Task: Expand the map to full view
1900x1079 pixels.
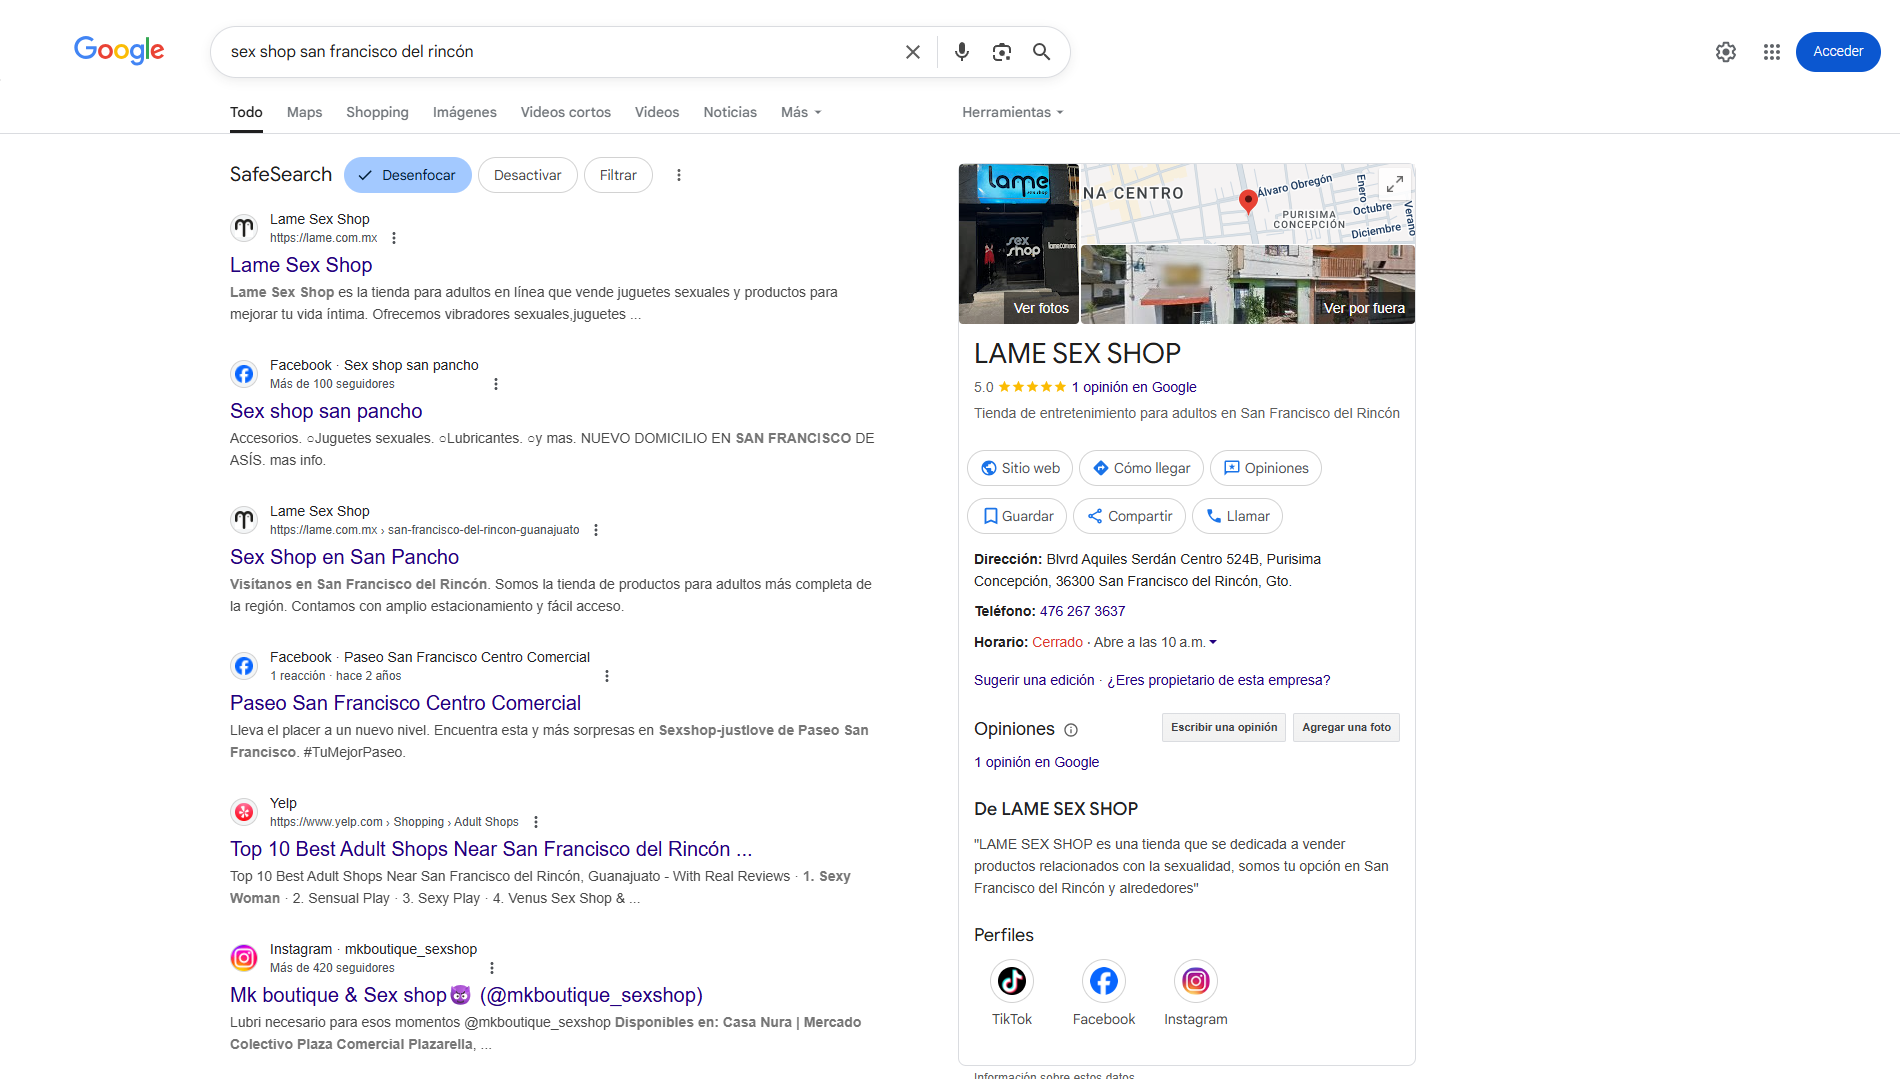Action: pos(1394,184)
